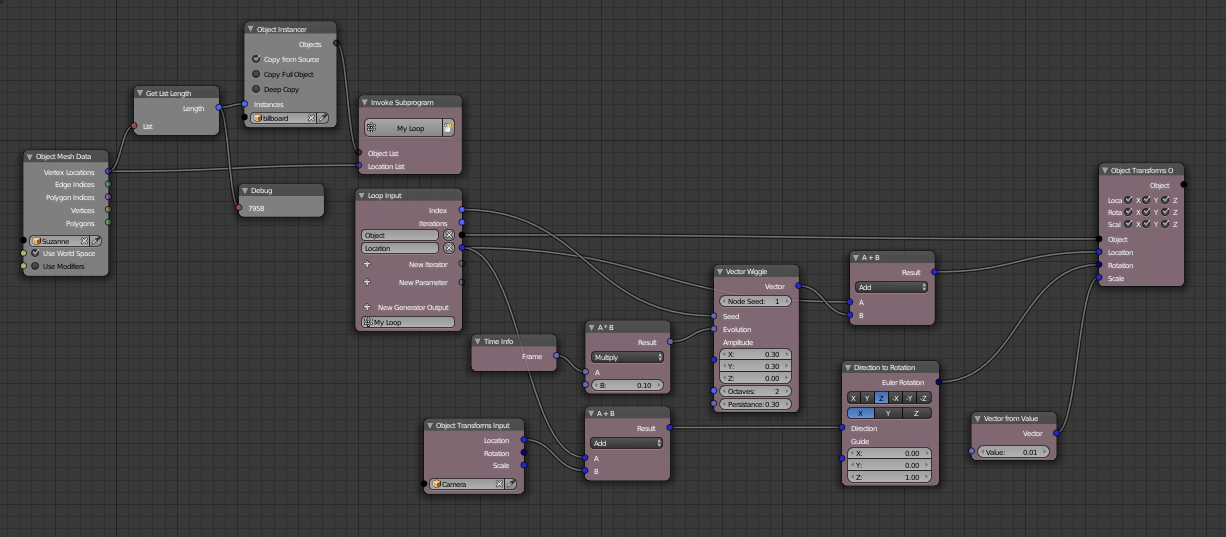Open the Multiply operation dropdown

[627, 357]
